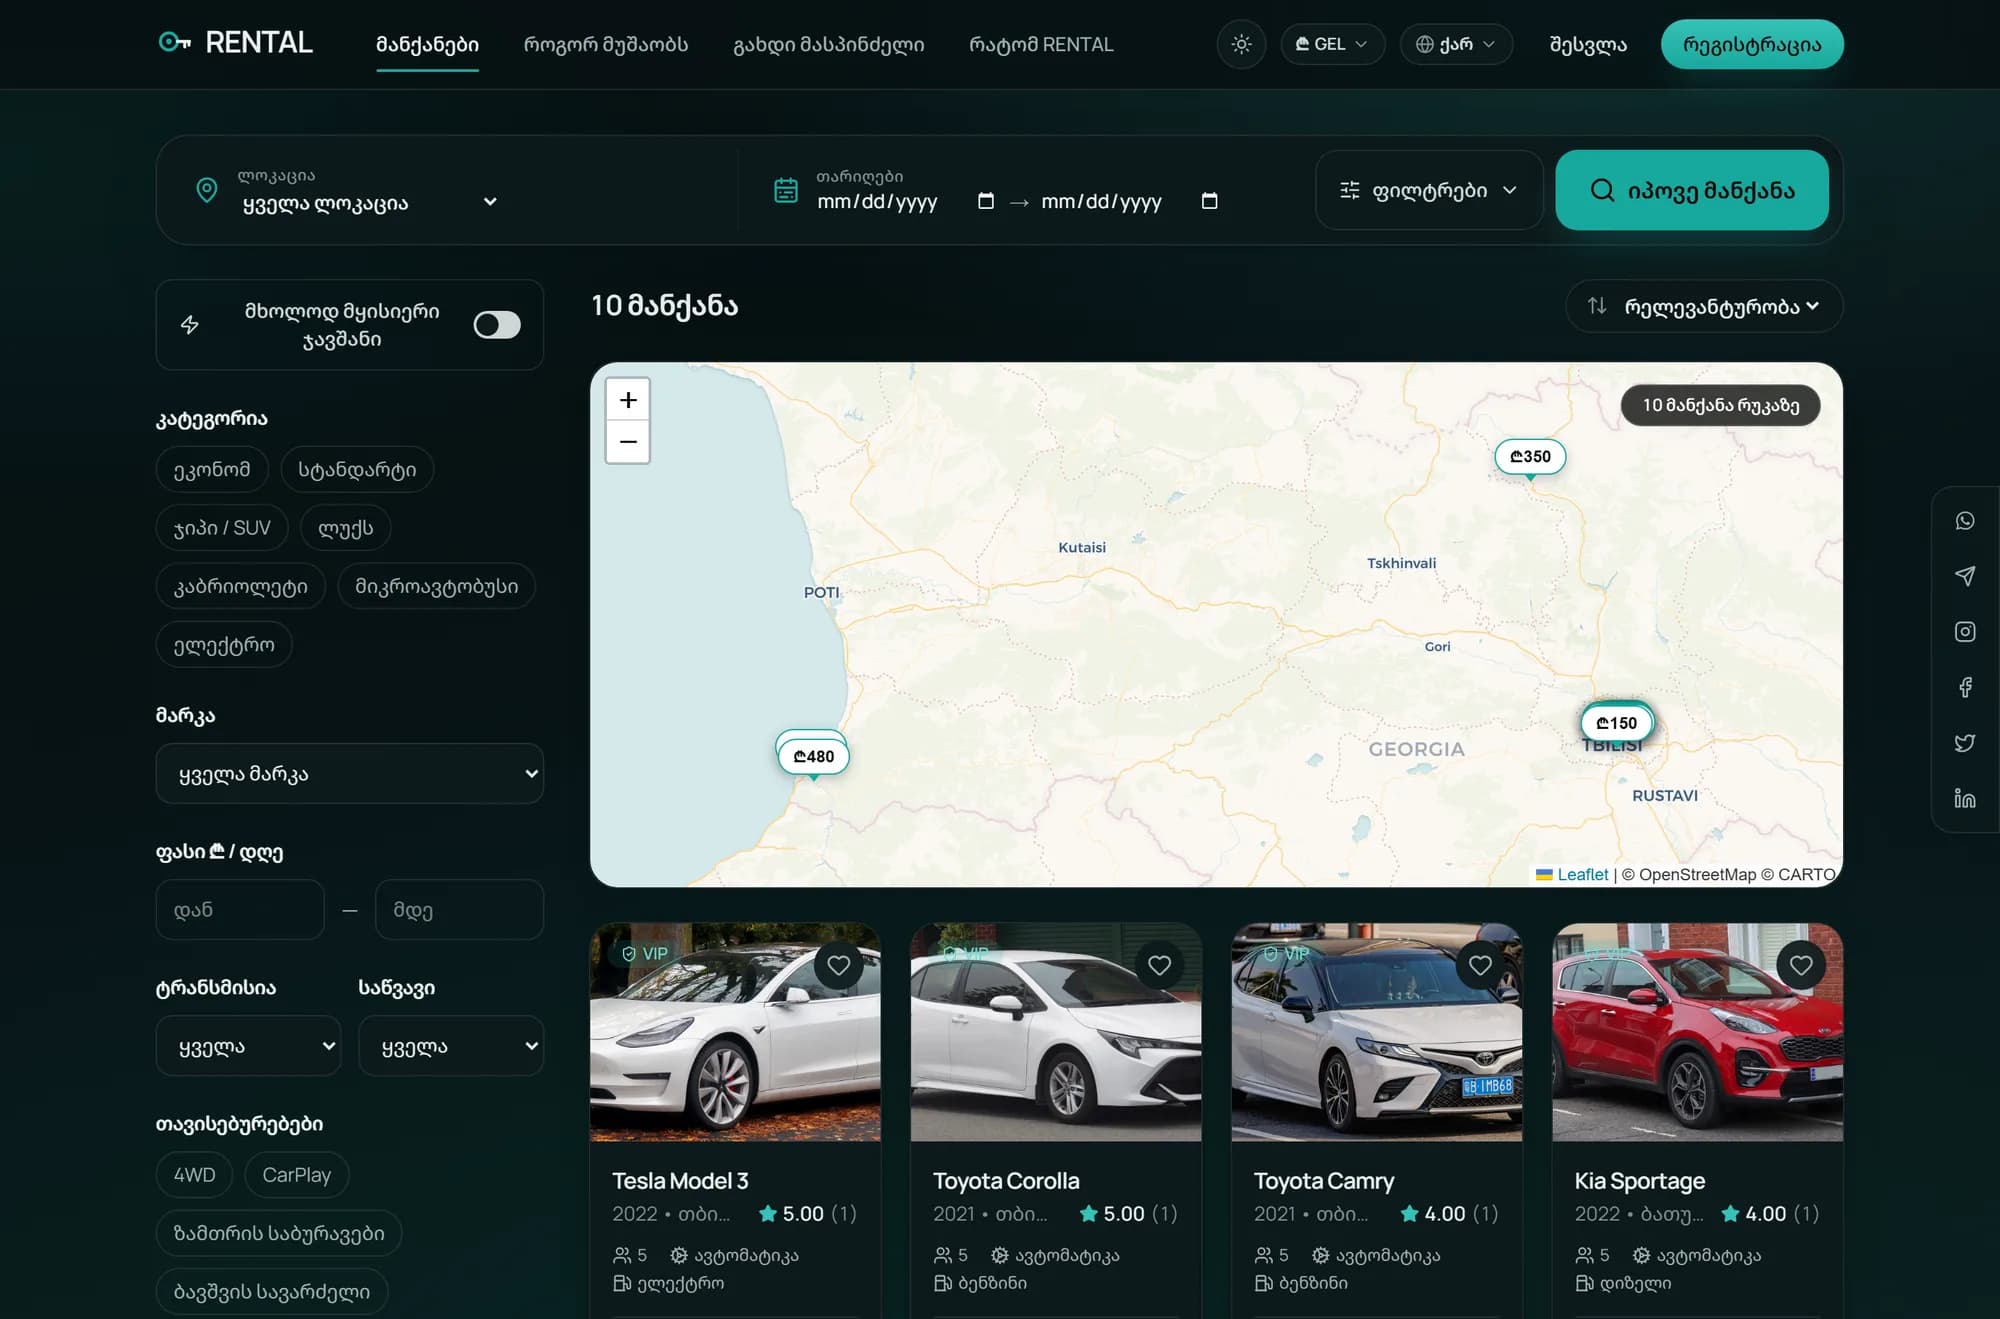Toggle the ელექტრო category chip
The width and height of the screenshot is (2000, 1319).
[x=224, y=645]
